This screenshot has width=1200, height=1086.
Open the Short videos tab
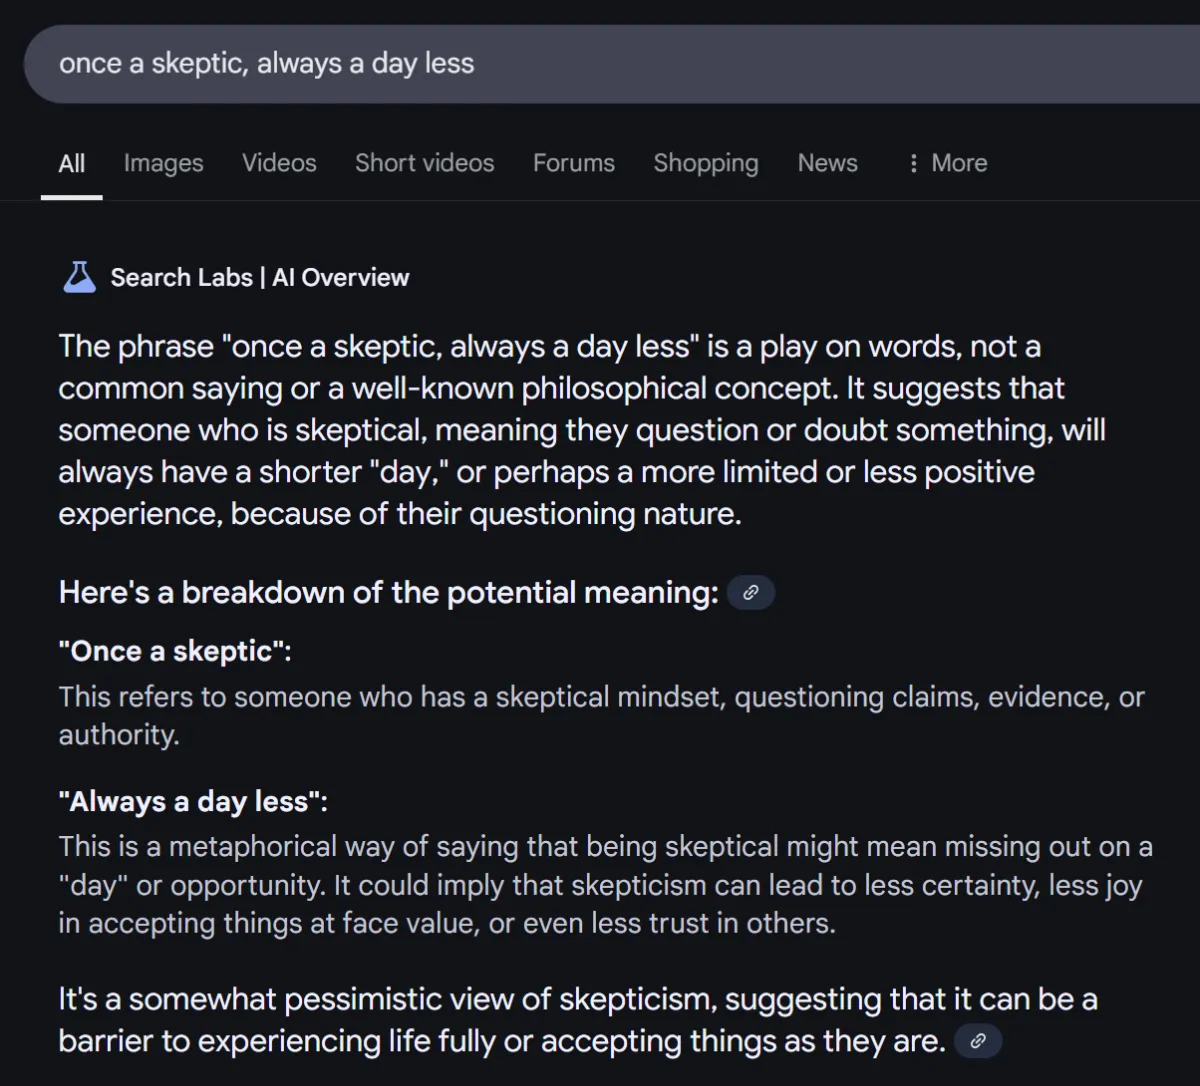coord(424,163)
